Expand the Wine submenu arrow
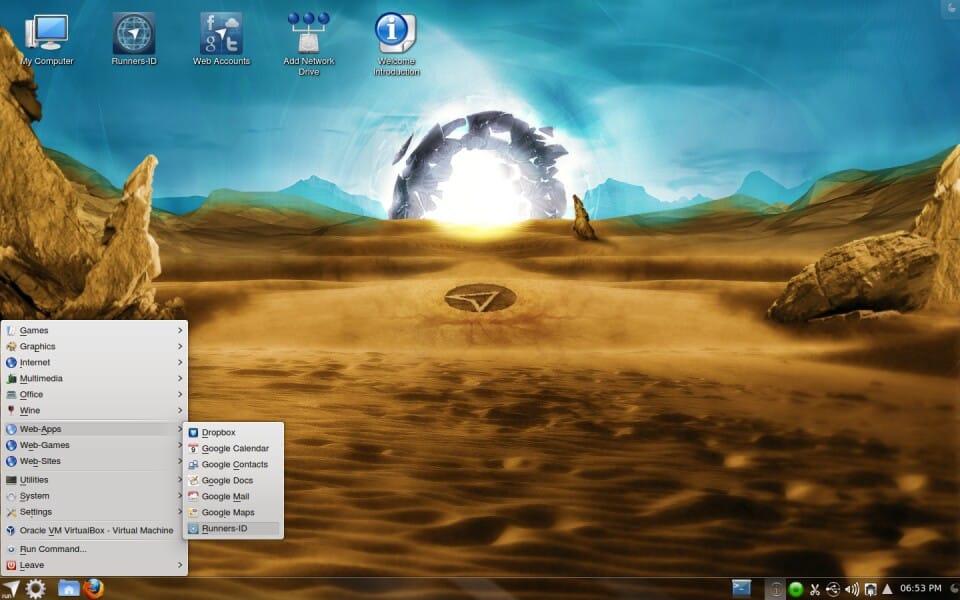Viewport: 960px width, 600px height. [x=180, y=410]
